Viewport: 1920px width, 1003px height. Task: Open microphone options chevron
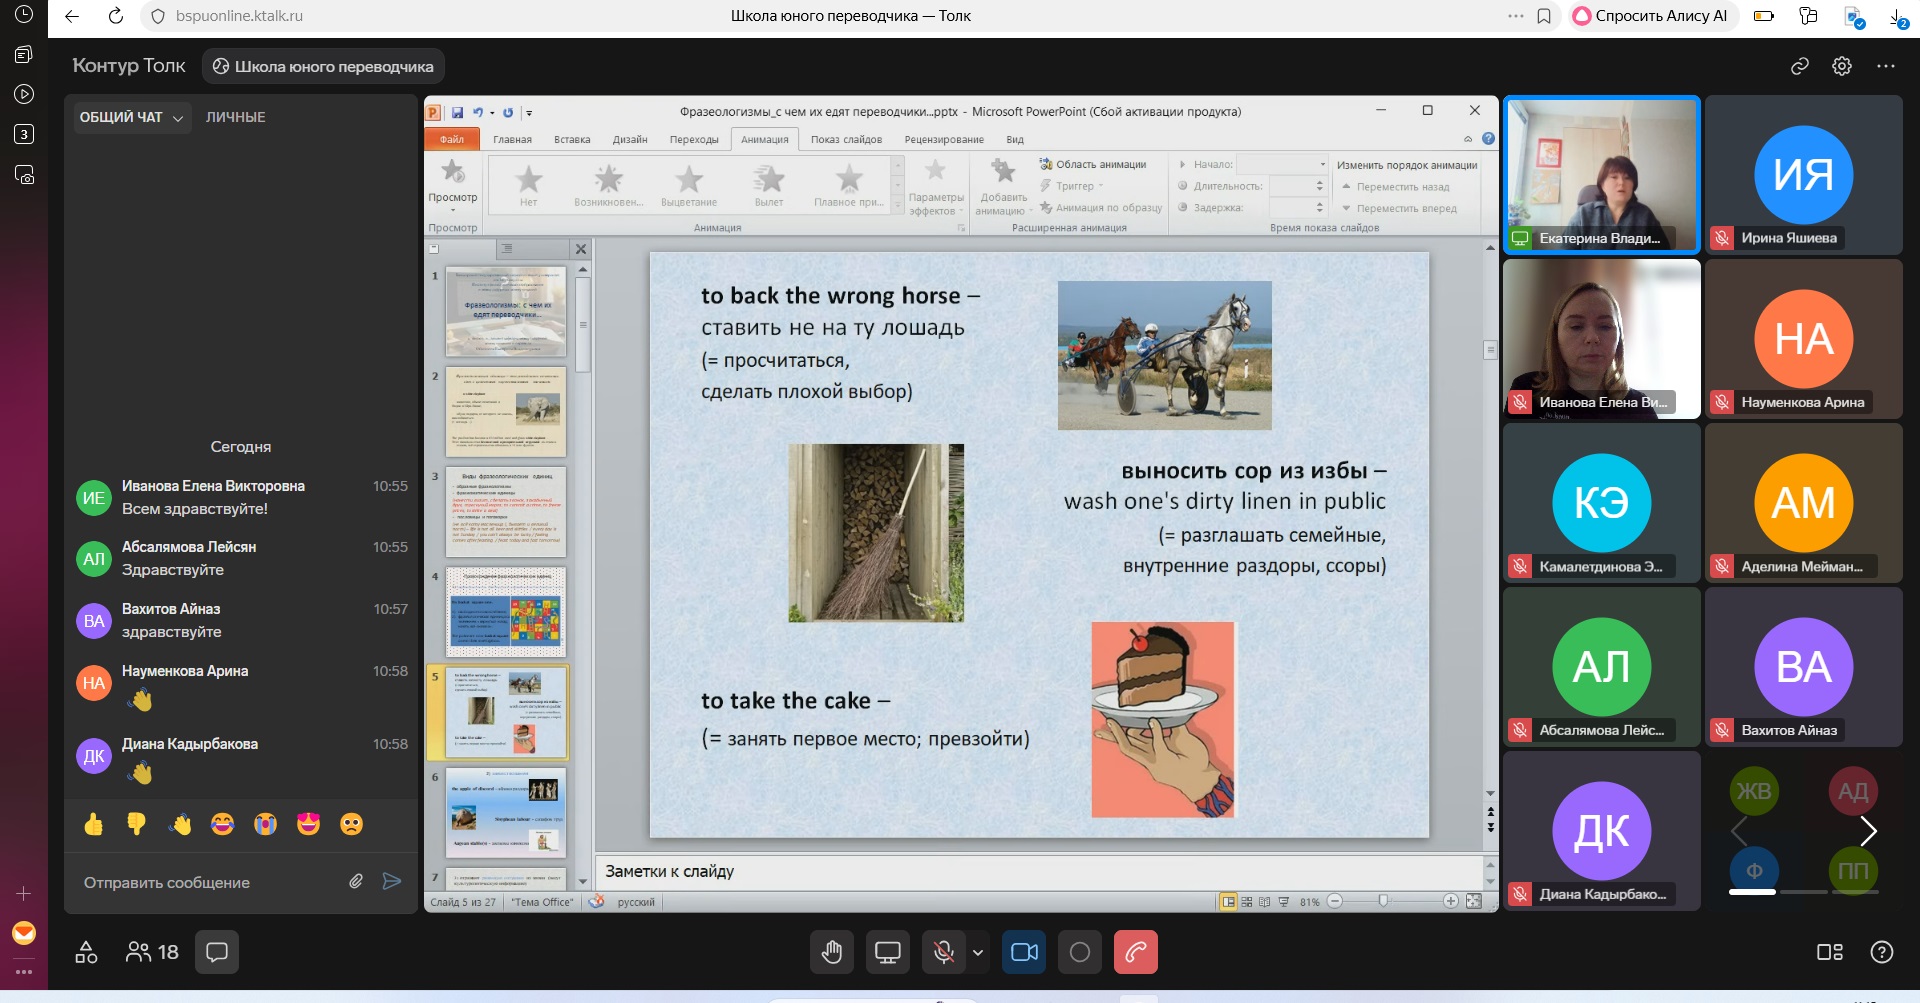coord(978,952)
